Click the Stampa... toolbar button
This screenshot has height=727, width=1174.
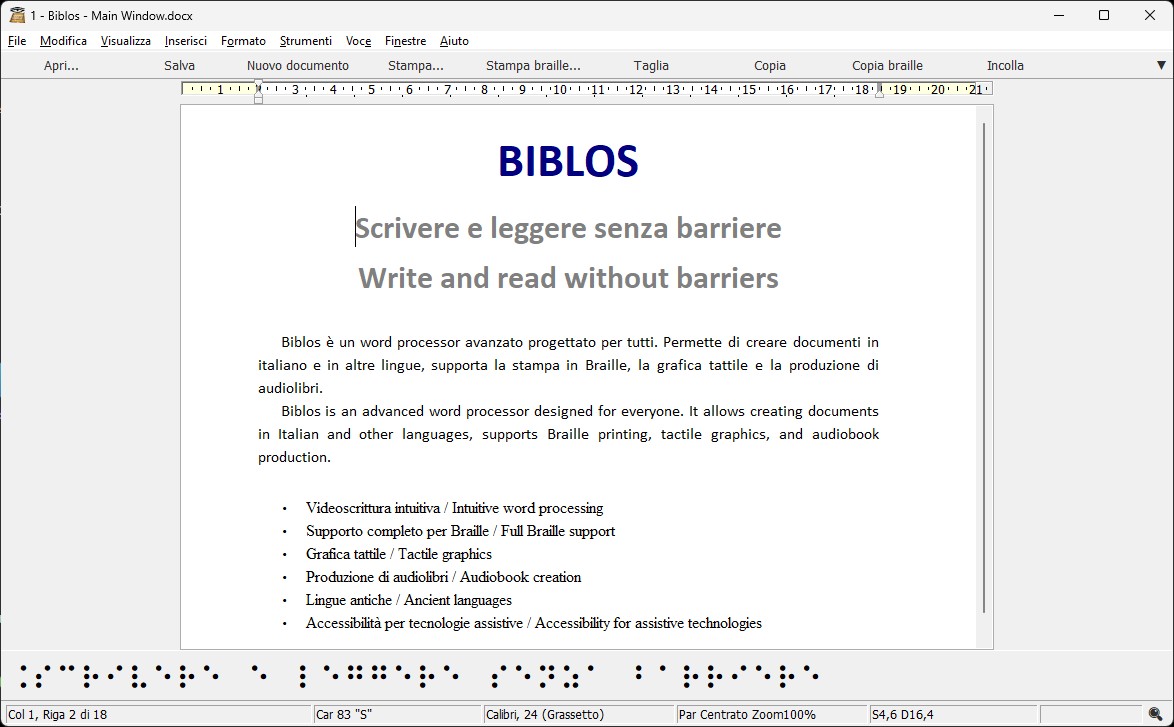point(416,66)
